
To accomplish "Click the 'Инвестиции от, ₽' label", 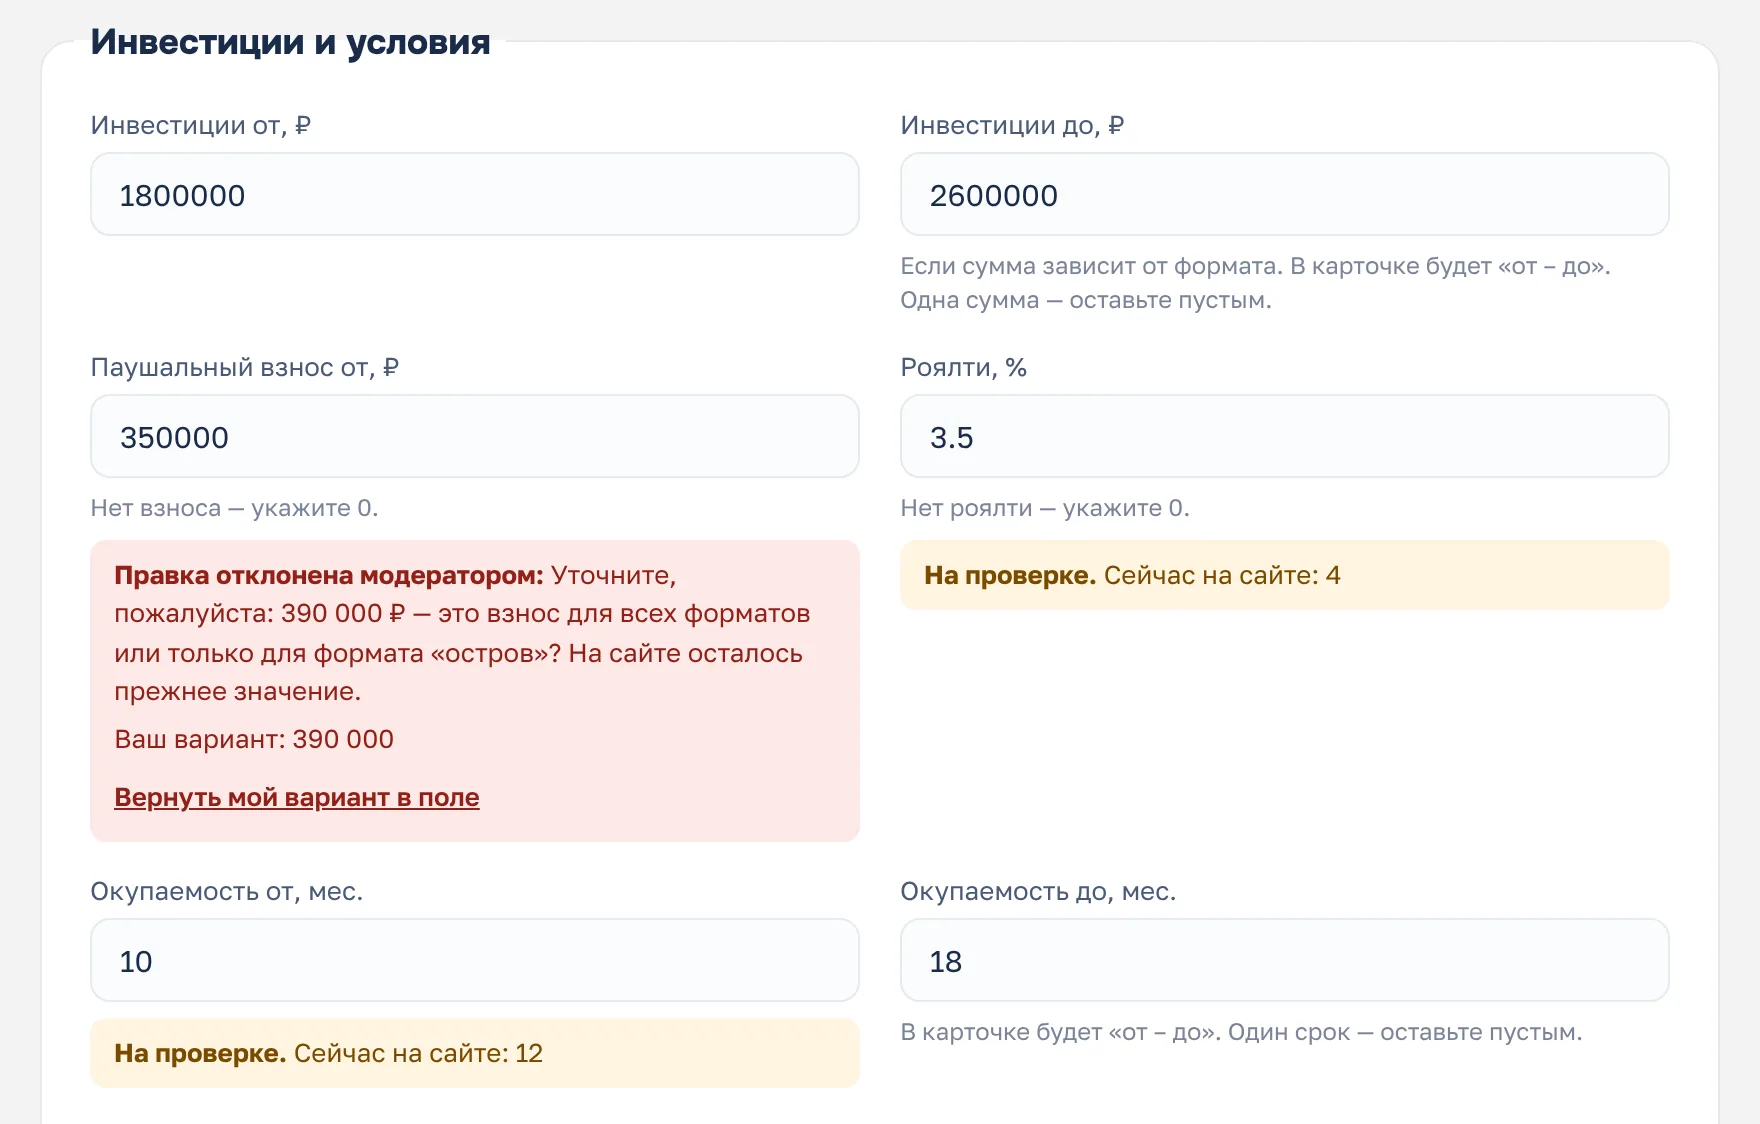I will [x=201, y=125].
